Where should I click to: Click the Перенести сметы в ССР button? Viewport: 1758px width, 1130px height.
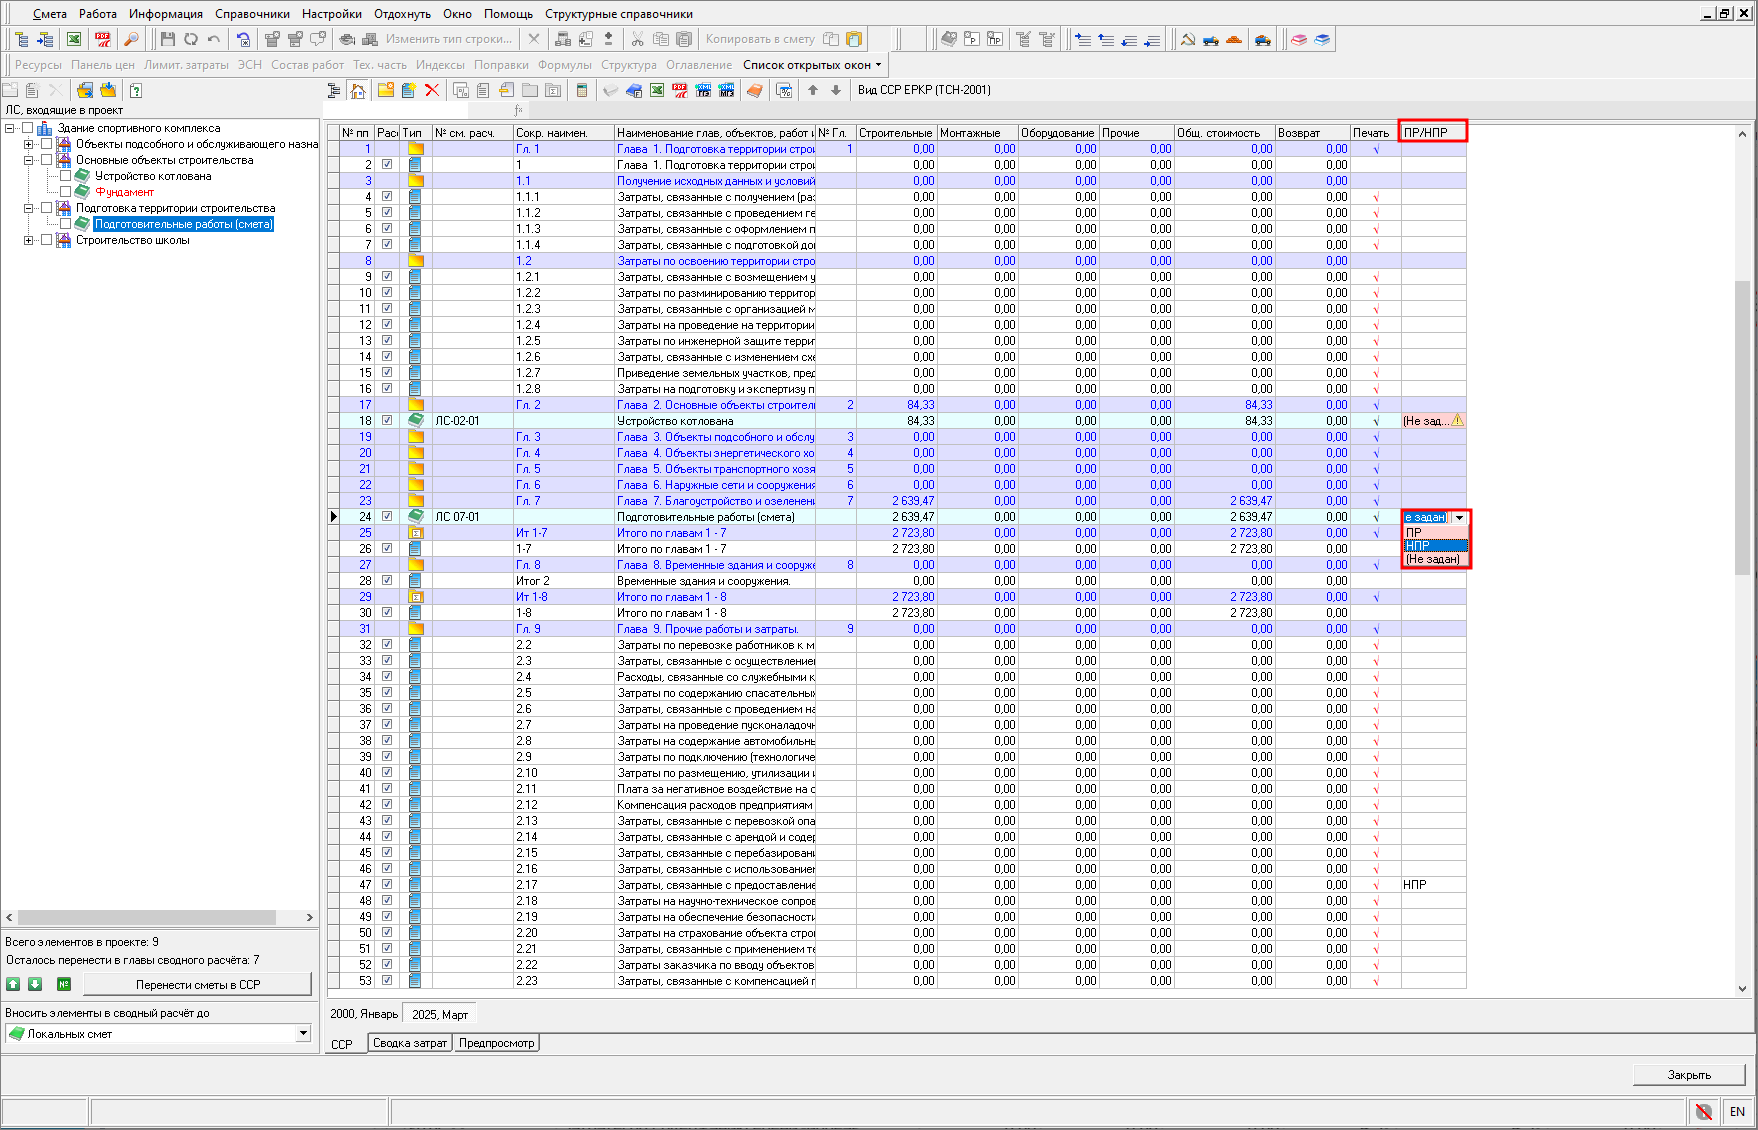[197, 984]
